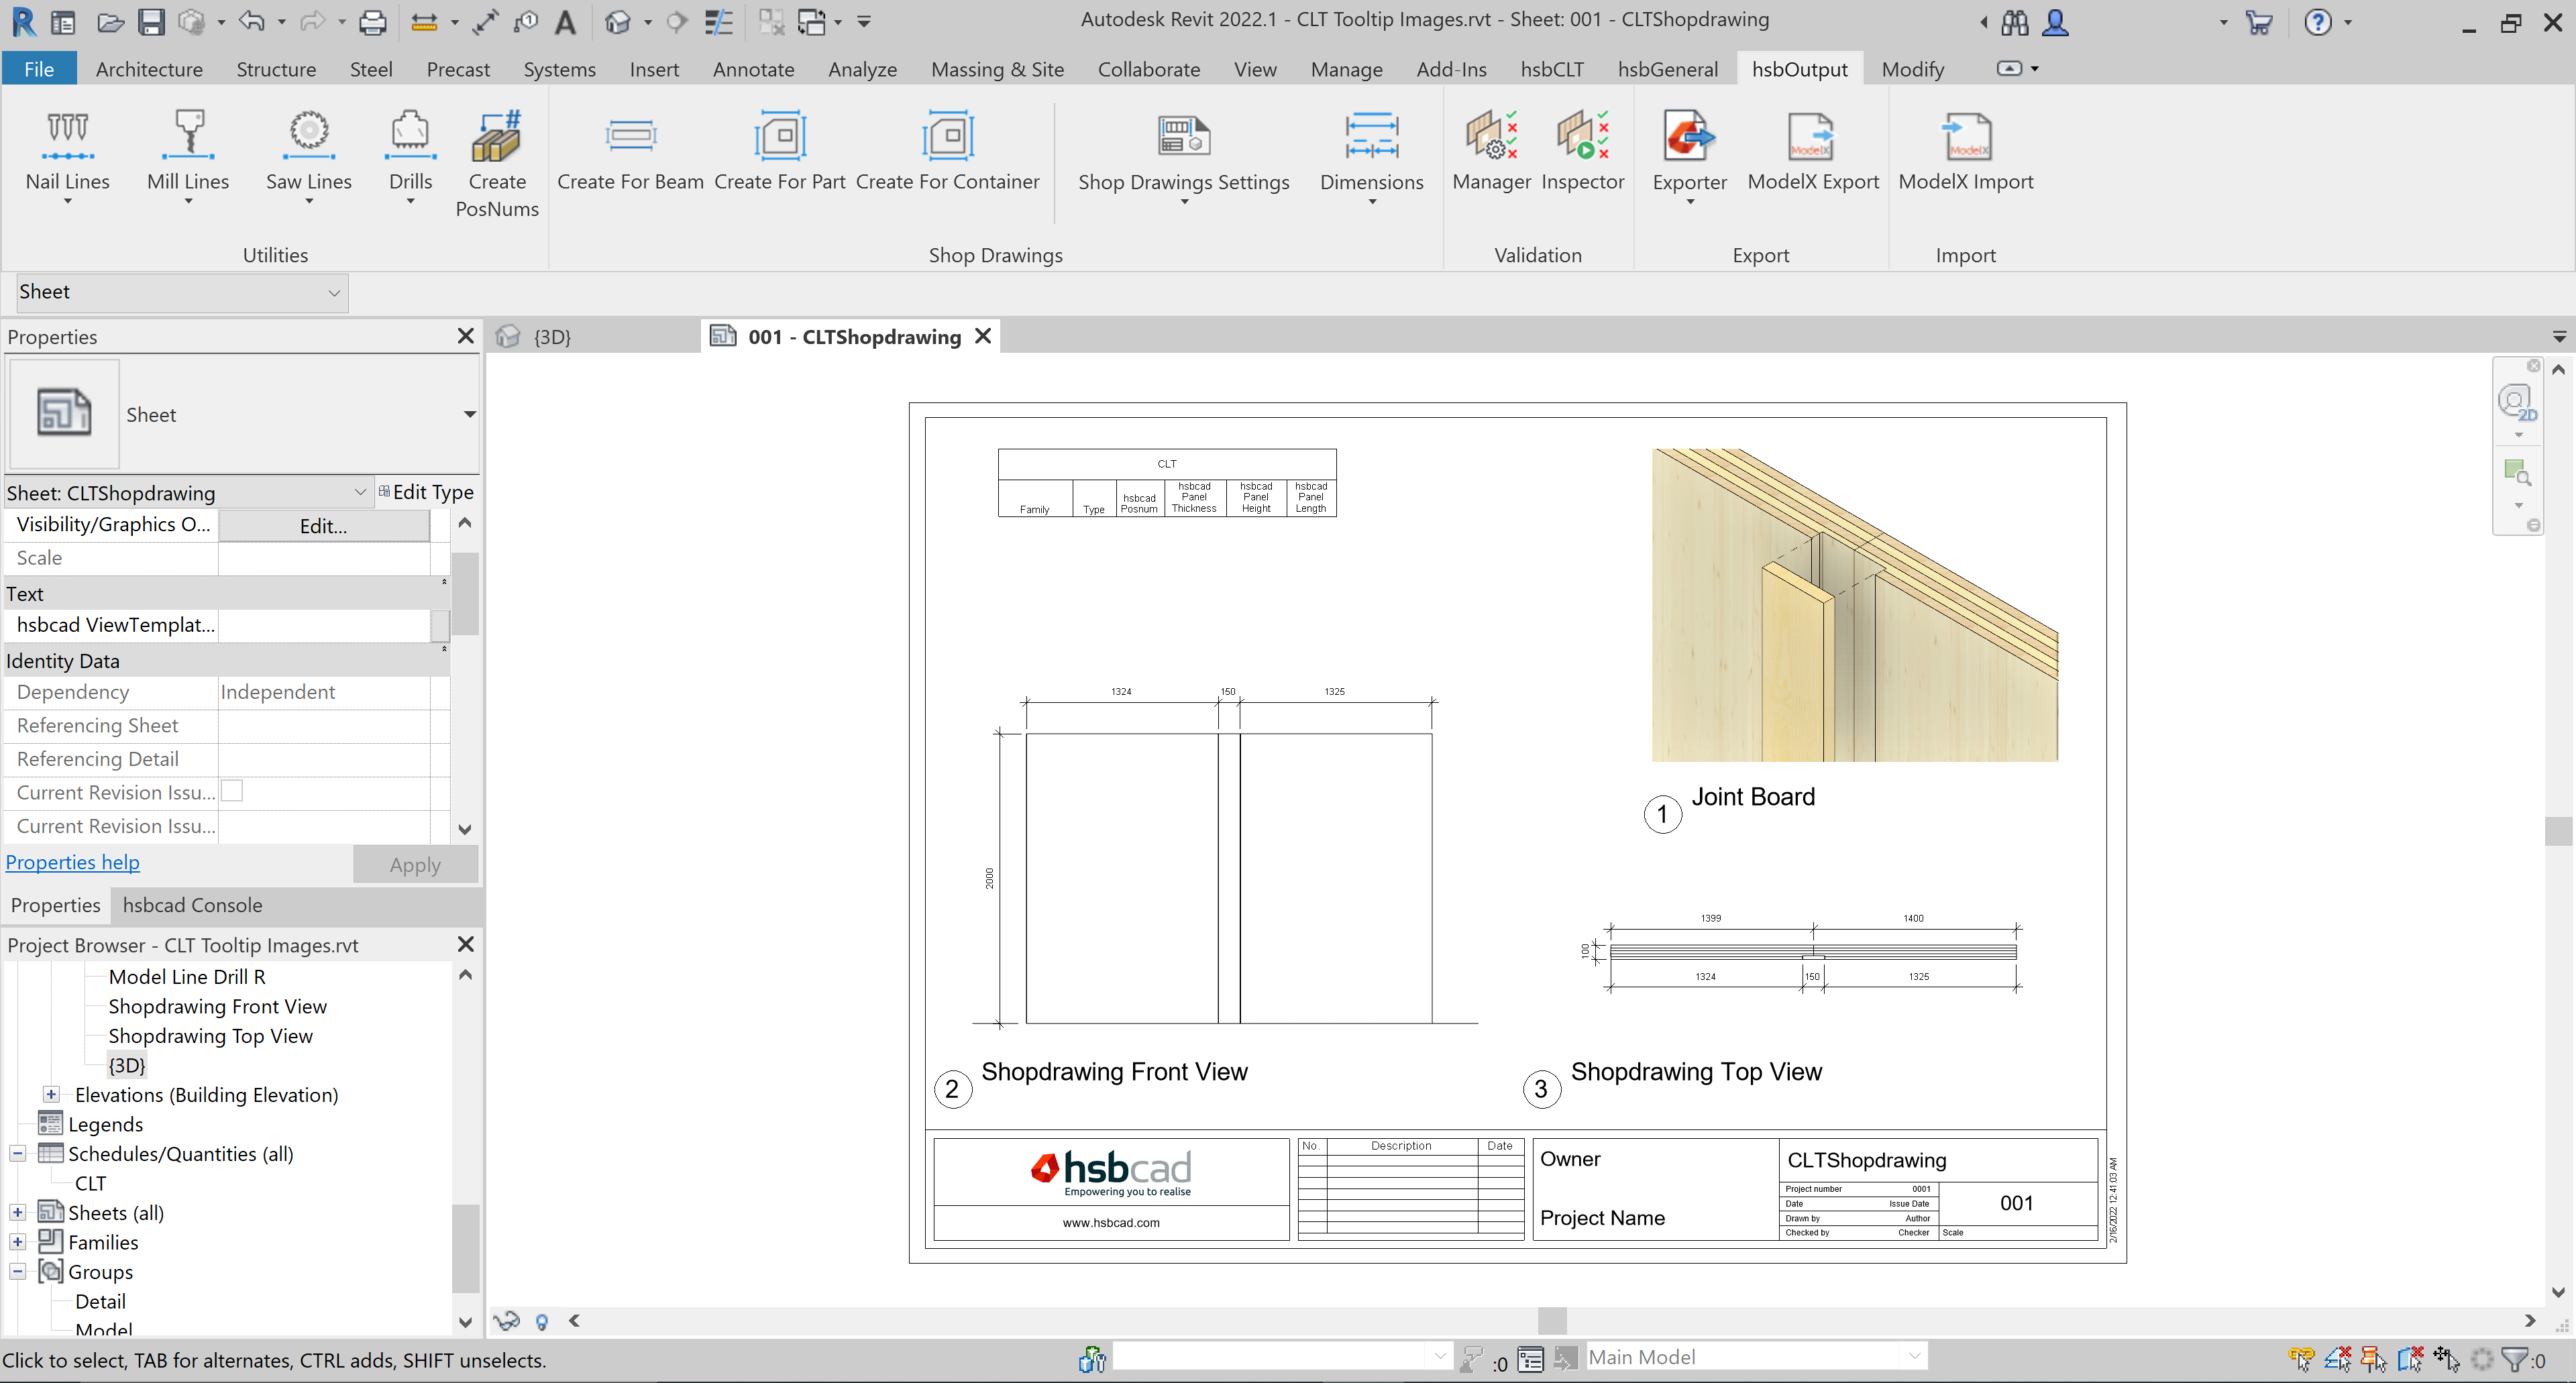Collapse the Schedules/Quantities tree node
The height and width of the screenshot is (1383, 2576).
(18, 1153)
